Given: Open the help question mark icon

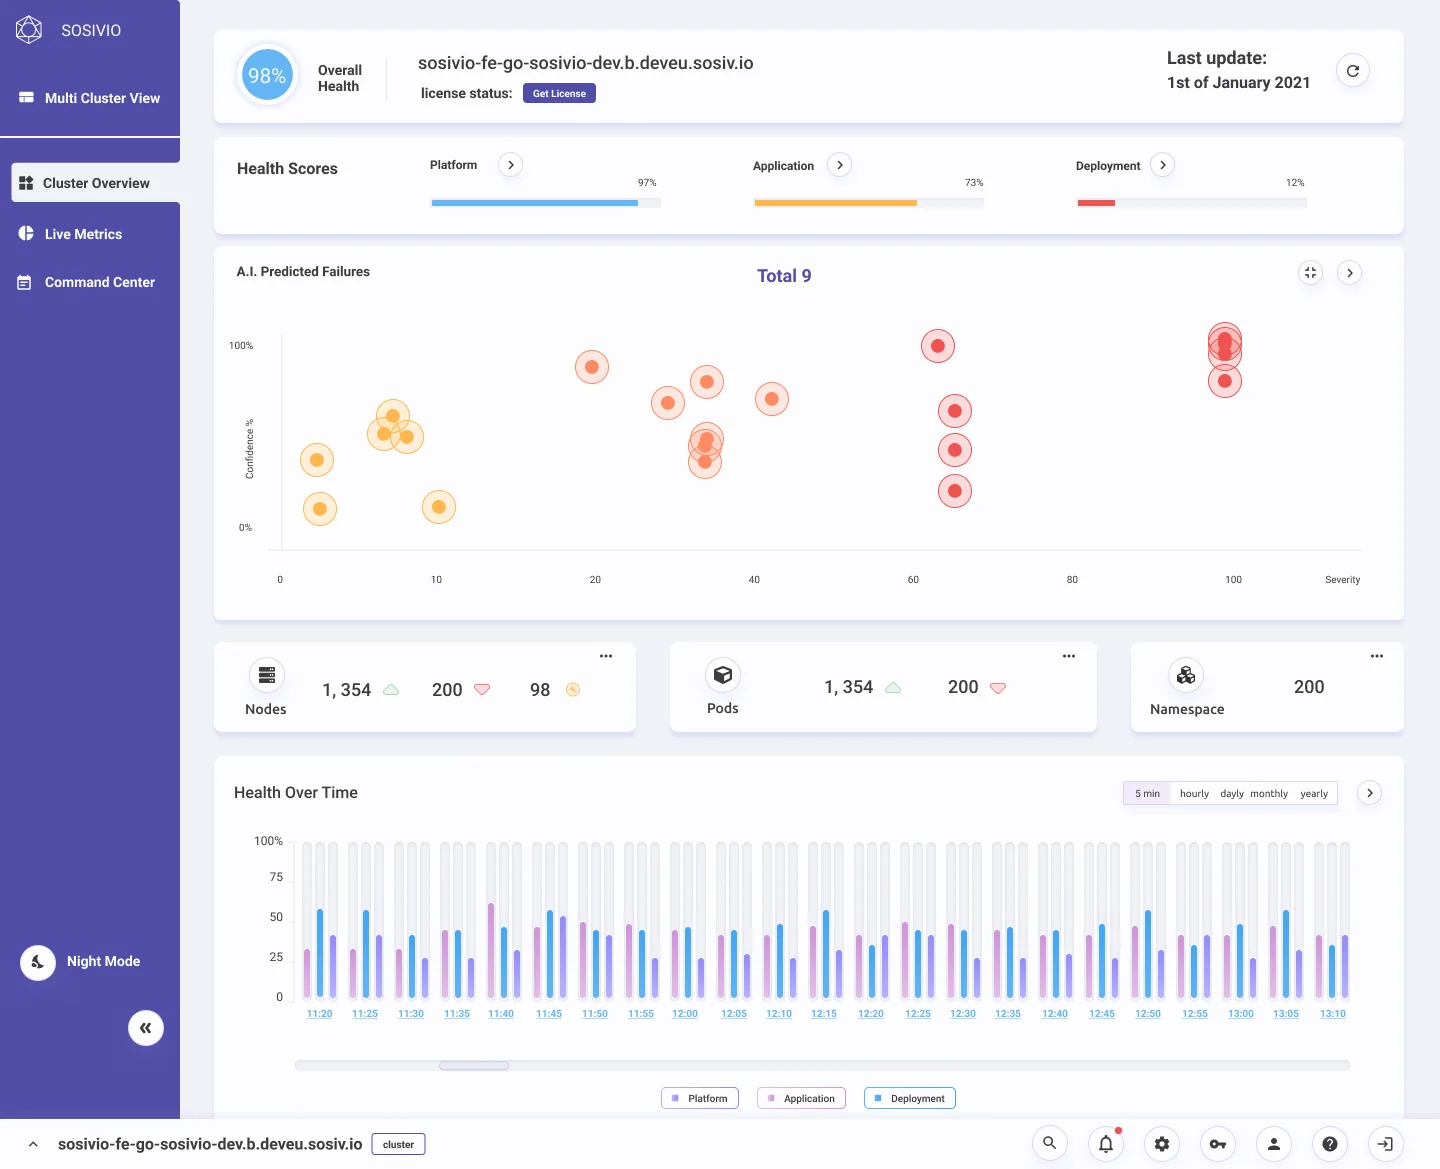Looking at the screenshot, I should coord(1330,1144).
